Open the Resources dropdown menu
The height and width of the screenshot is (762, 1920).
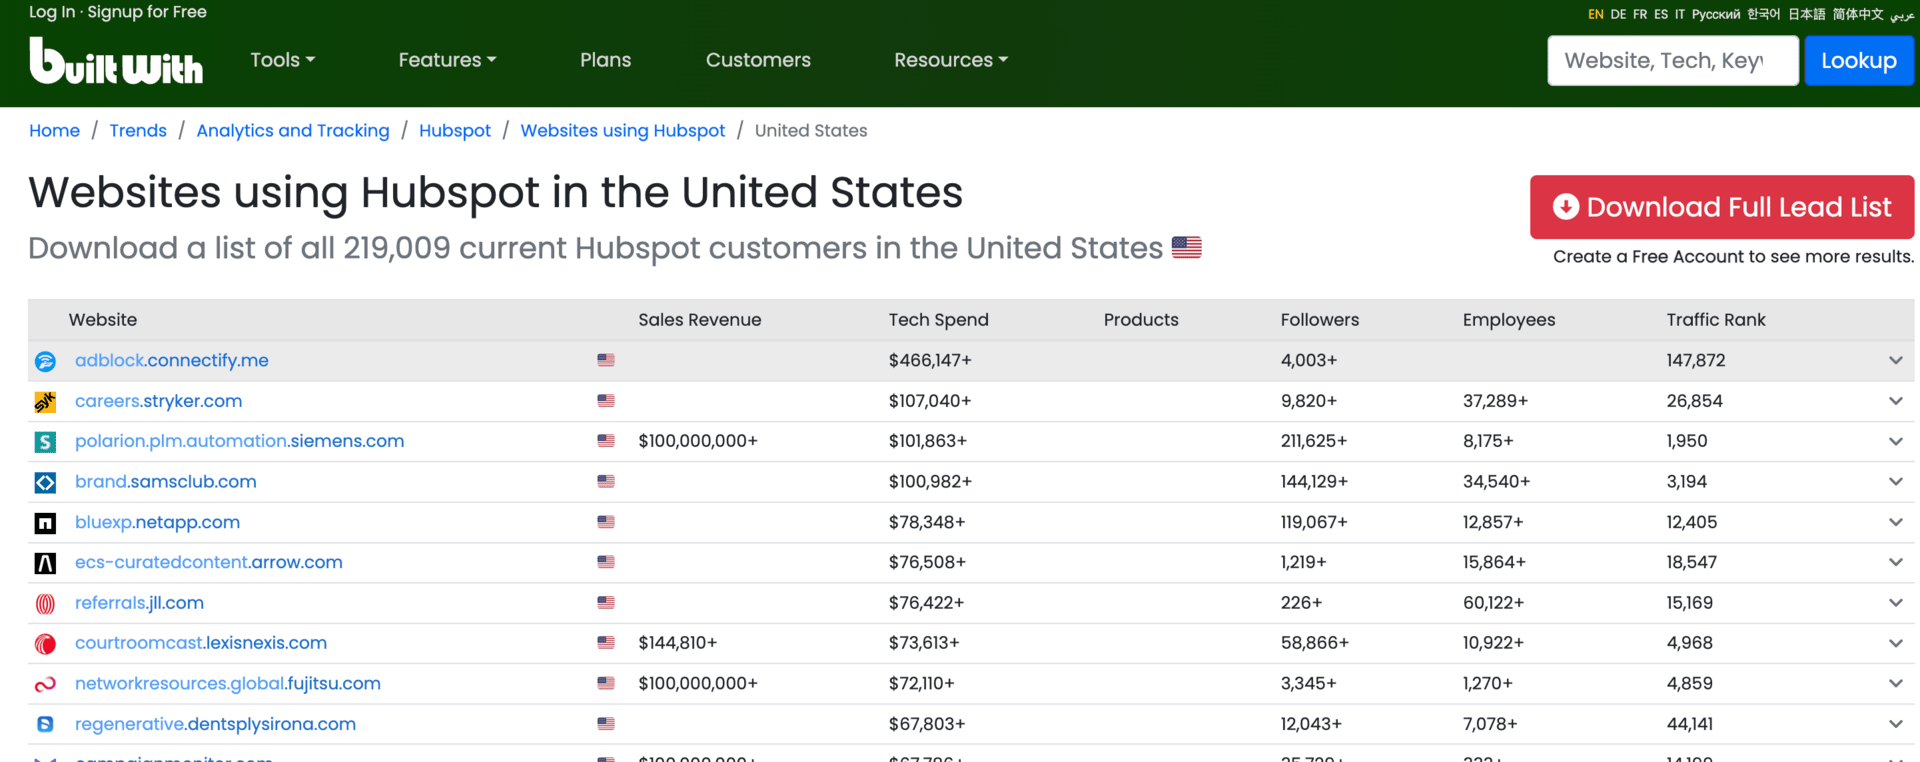click(950, 60)
